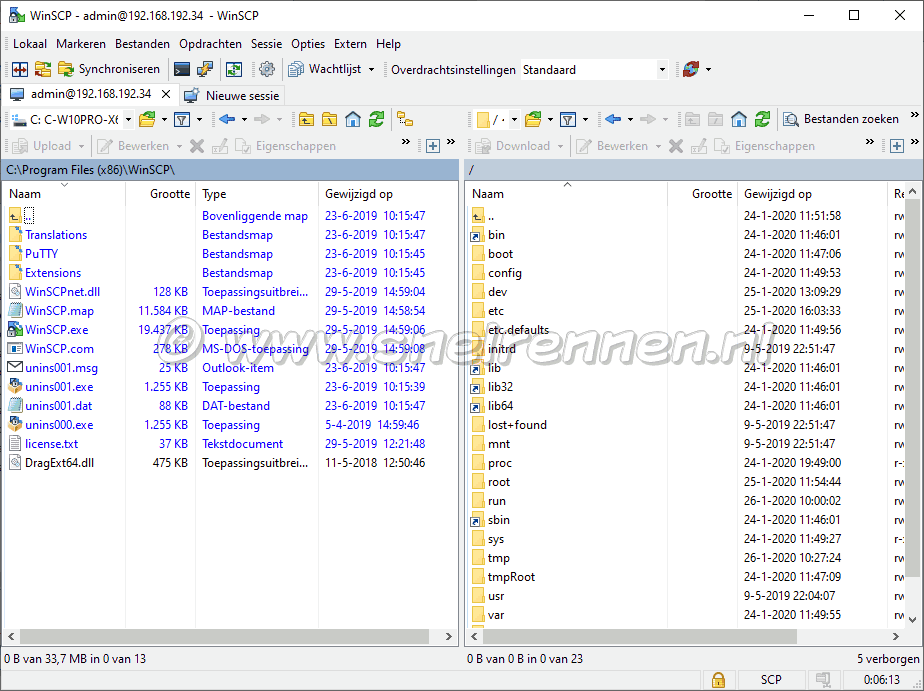
Task: Open the terminal console icon
Action: click(x=182, y=70)
